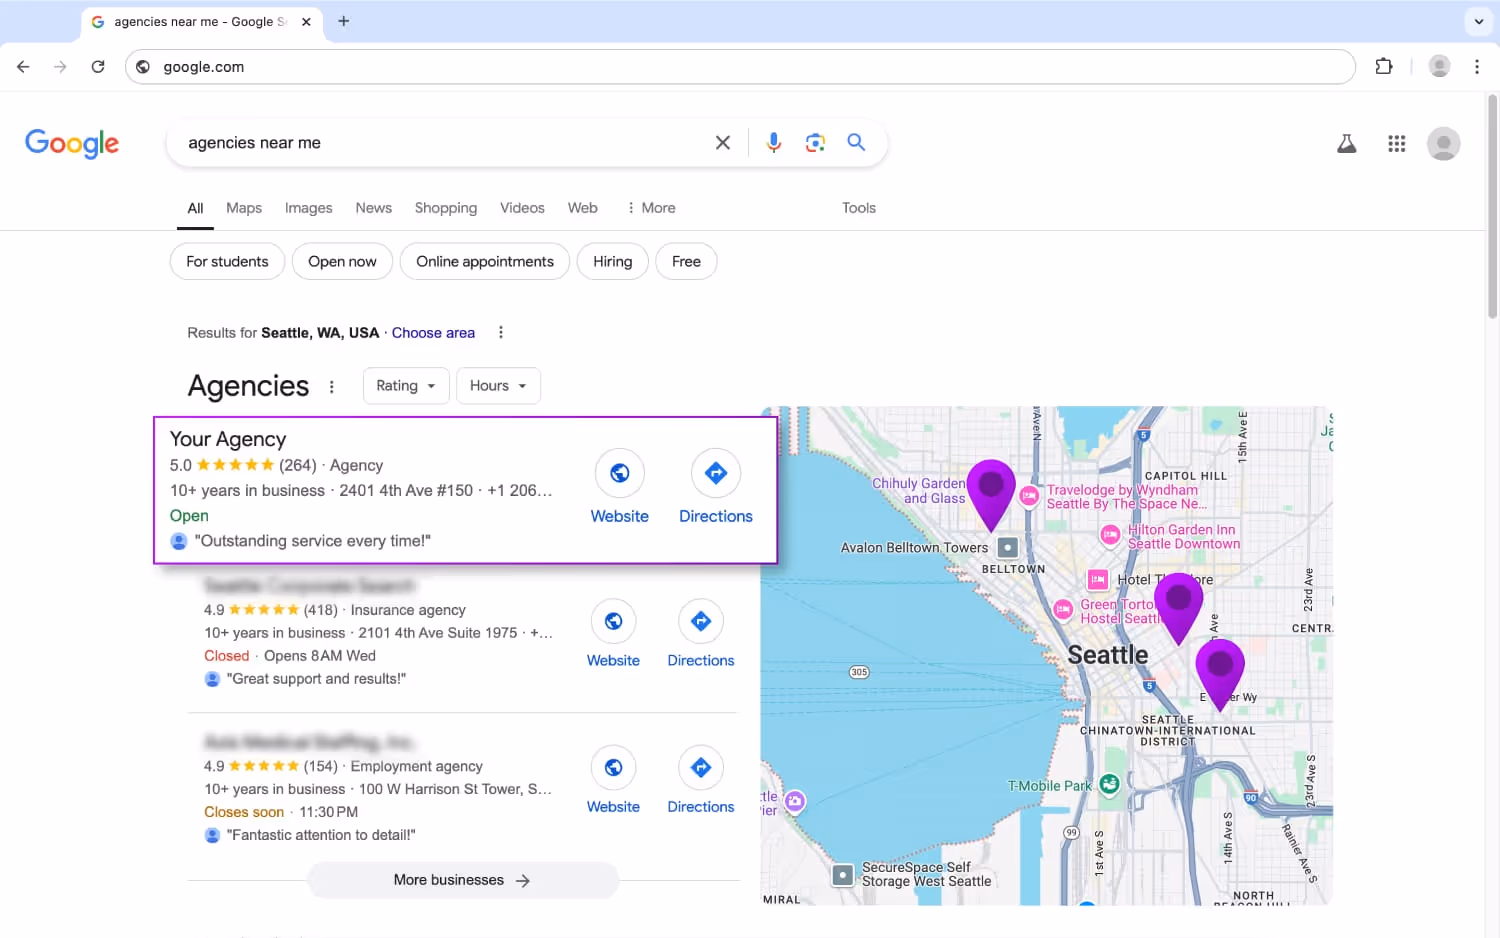Click the T-Mobile Park map marker
1500x938 pixels.
pyautogui.click(x=1109, y=785)
